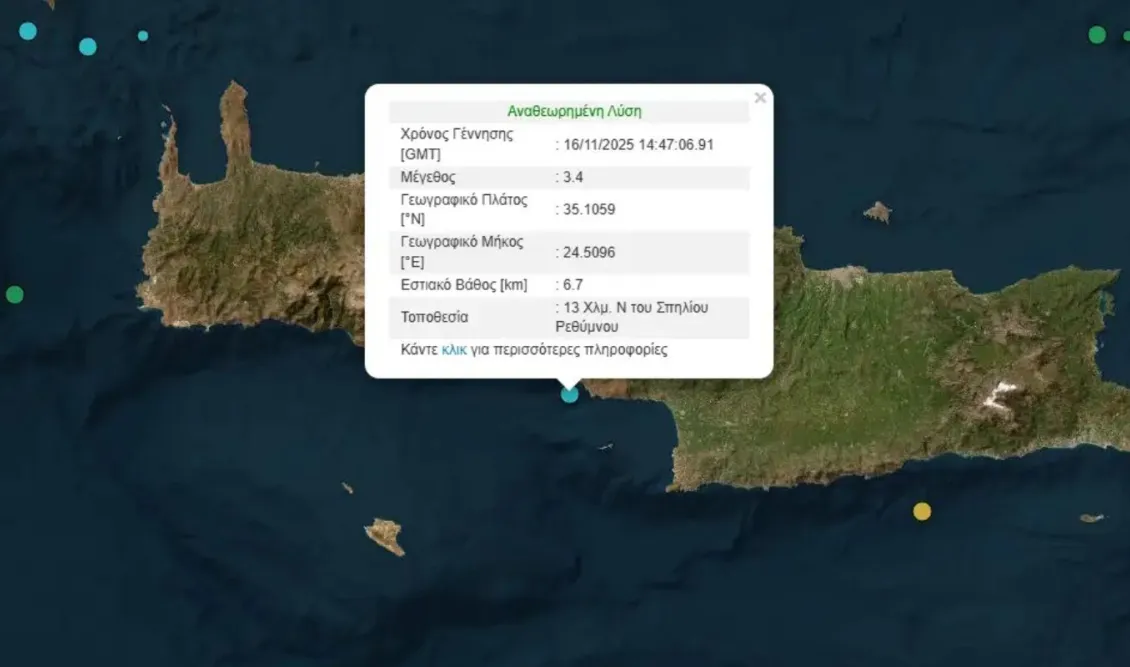Viewport: 1130px width, 667px height.
Task: Click the smallest cyan marker at top left
Action: (143, 36)
